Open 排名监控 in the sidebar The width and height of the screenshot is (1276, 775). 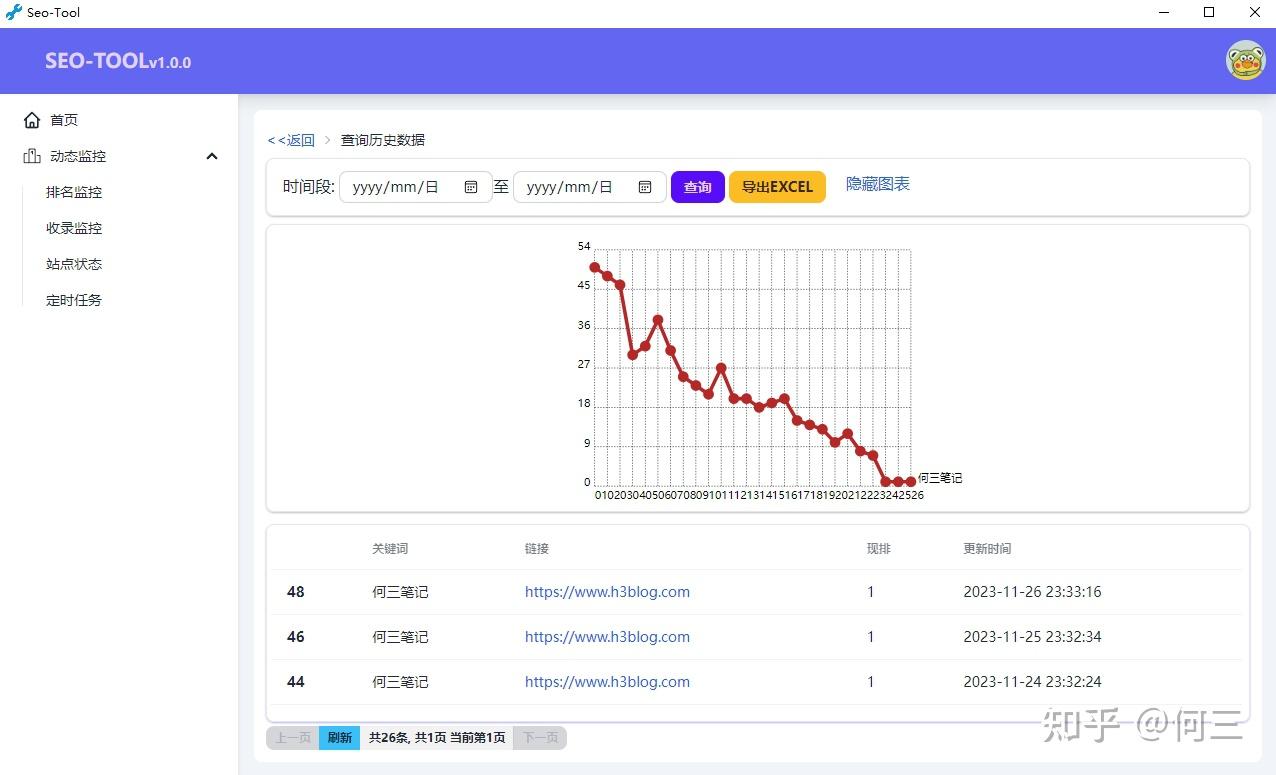pos(74,192)
